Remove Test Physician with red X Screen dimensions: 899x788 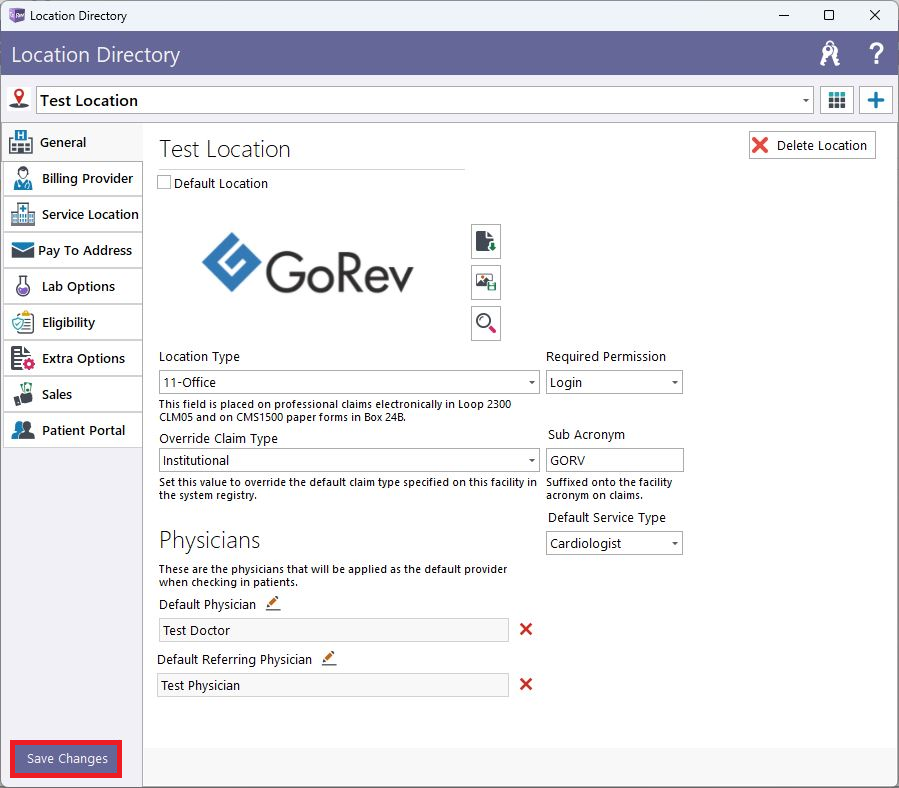click(526, 684)
